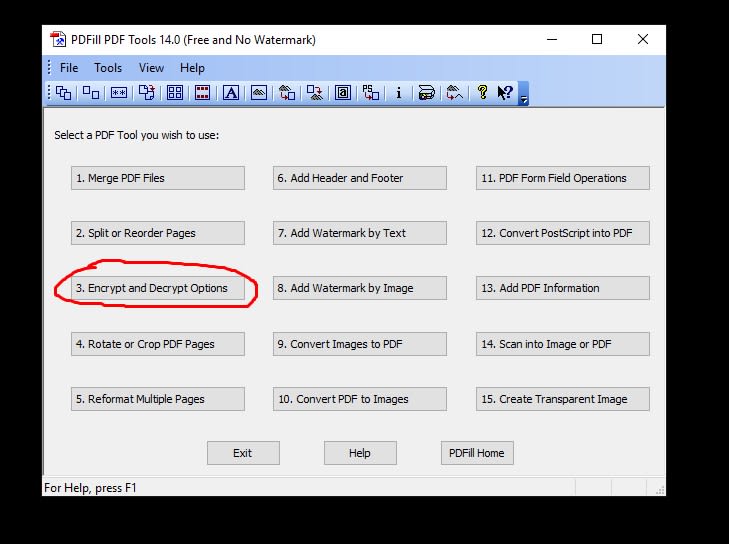Screen dimensions: 729x544
Task: Click the PDFill app icon in title bar
Action: coord(58,40)
